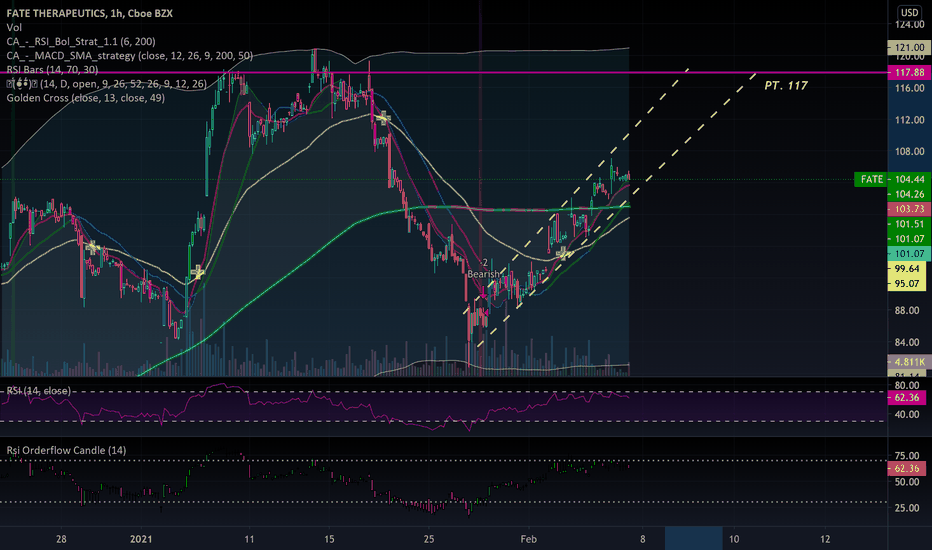Click the 121.00 price scale label
932x550 pixels.
[x=909, y=48]
